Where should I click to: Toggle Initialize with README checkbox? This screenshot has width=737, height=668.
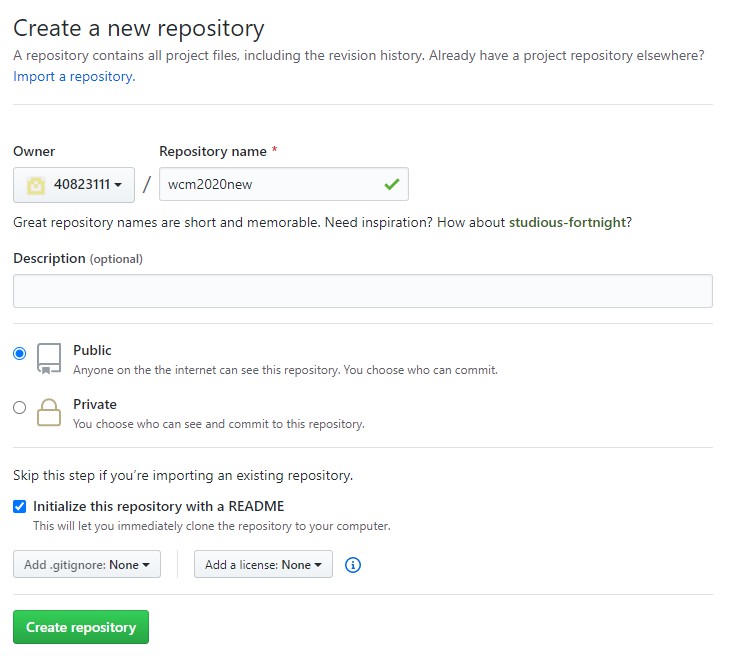[20, 506]
